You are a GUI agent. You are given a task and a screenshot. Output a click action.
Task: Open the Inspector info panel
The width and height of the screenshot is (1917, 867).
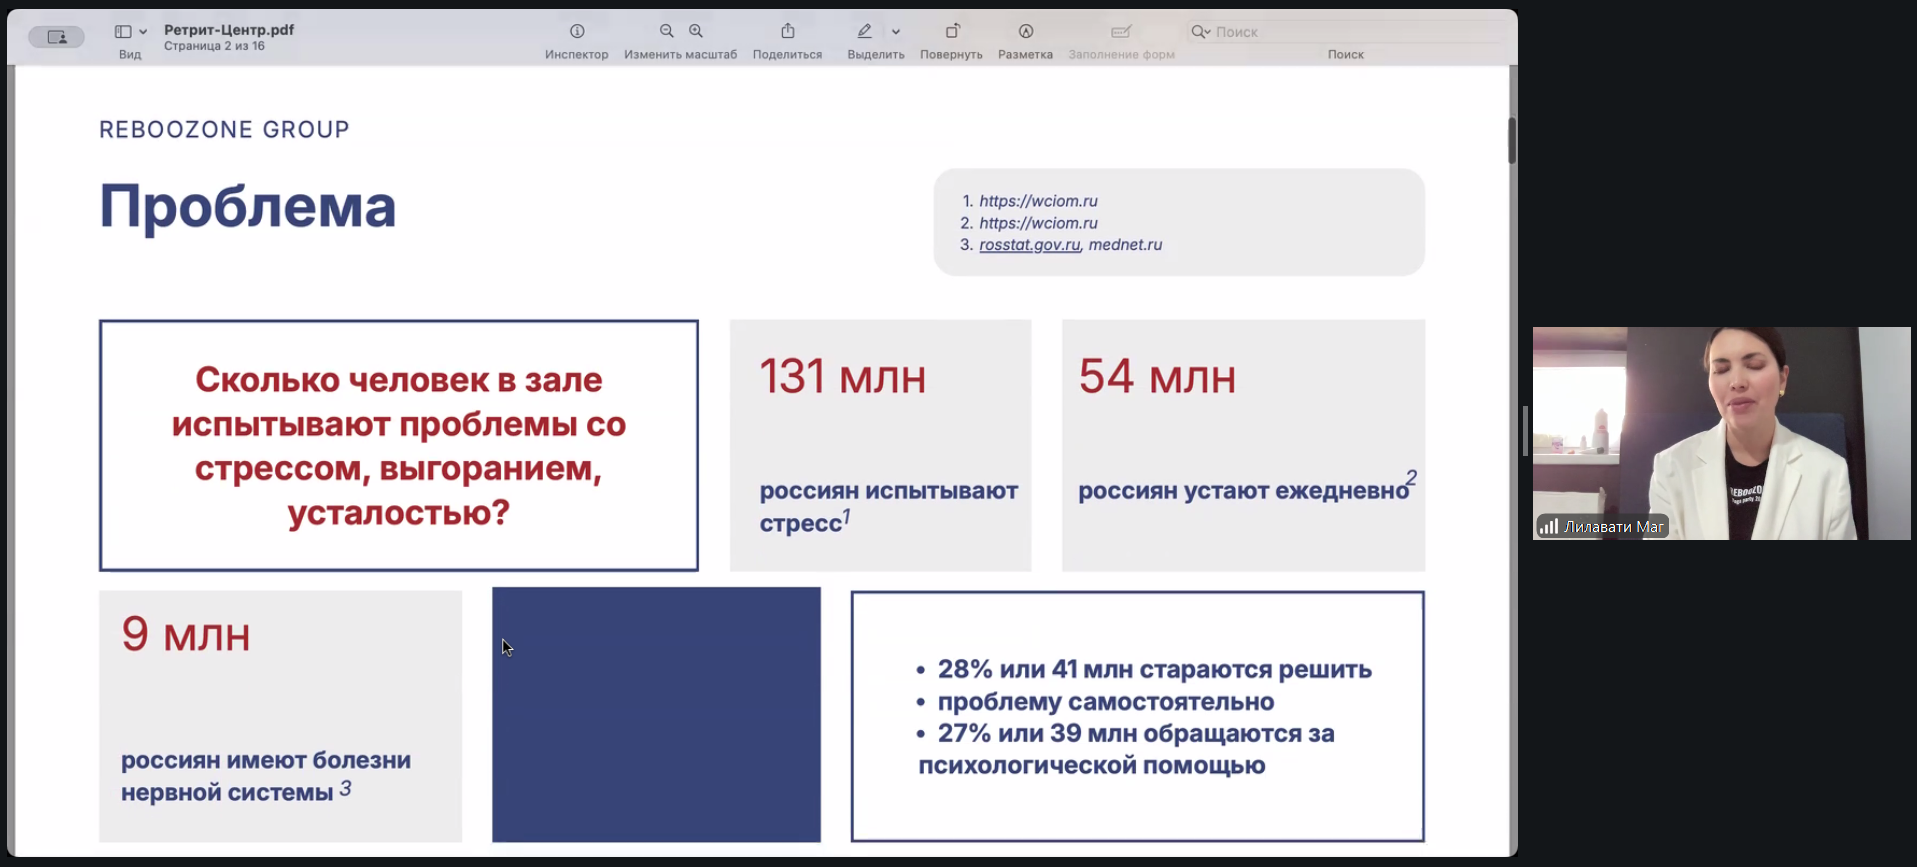[x=577, y=32]
